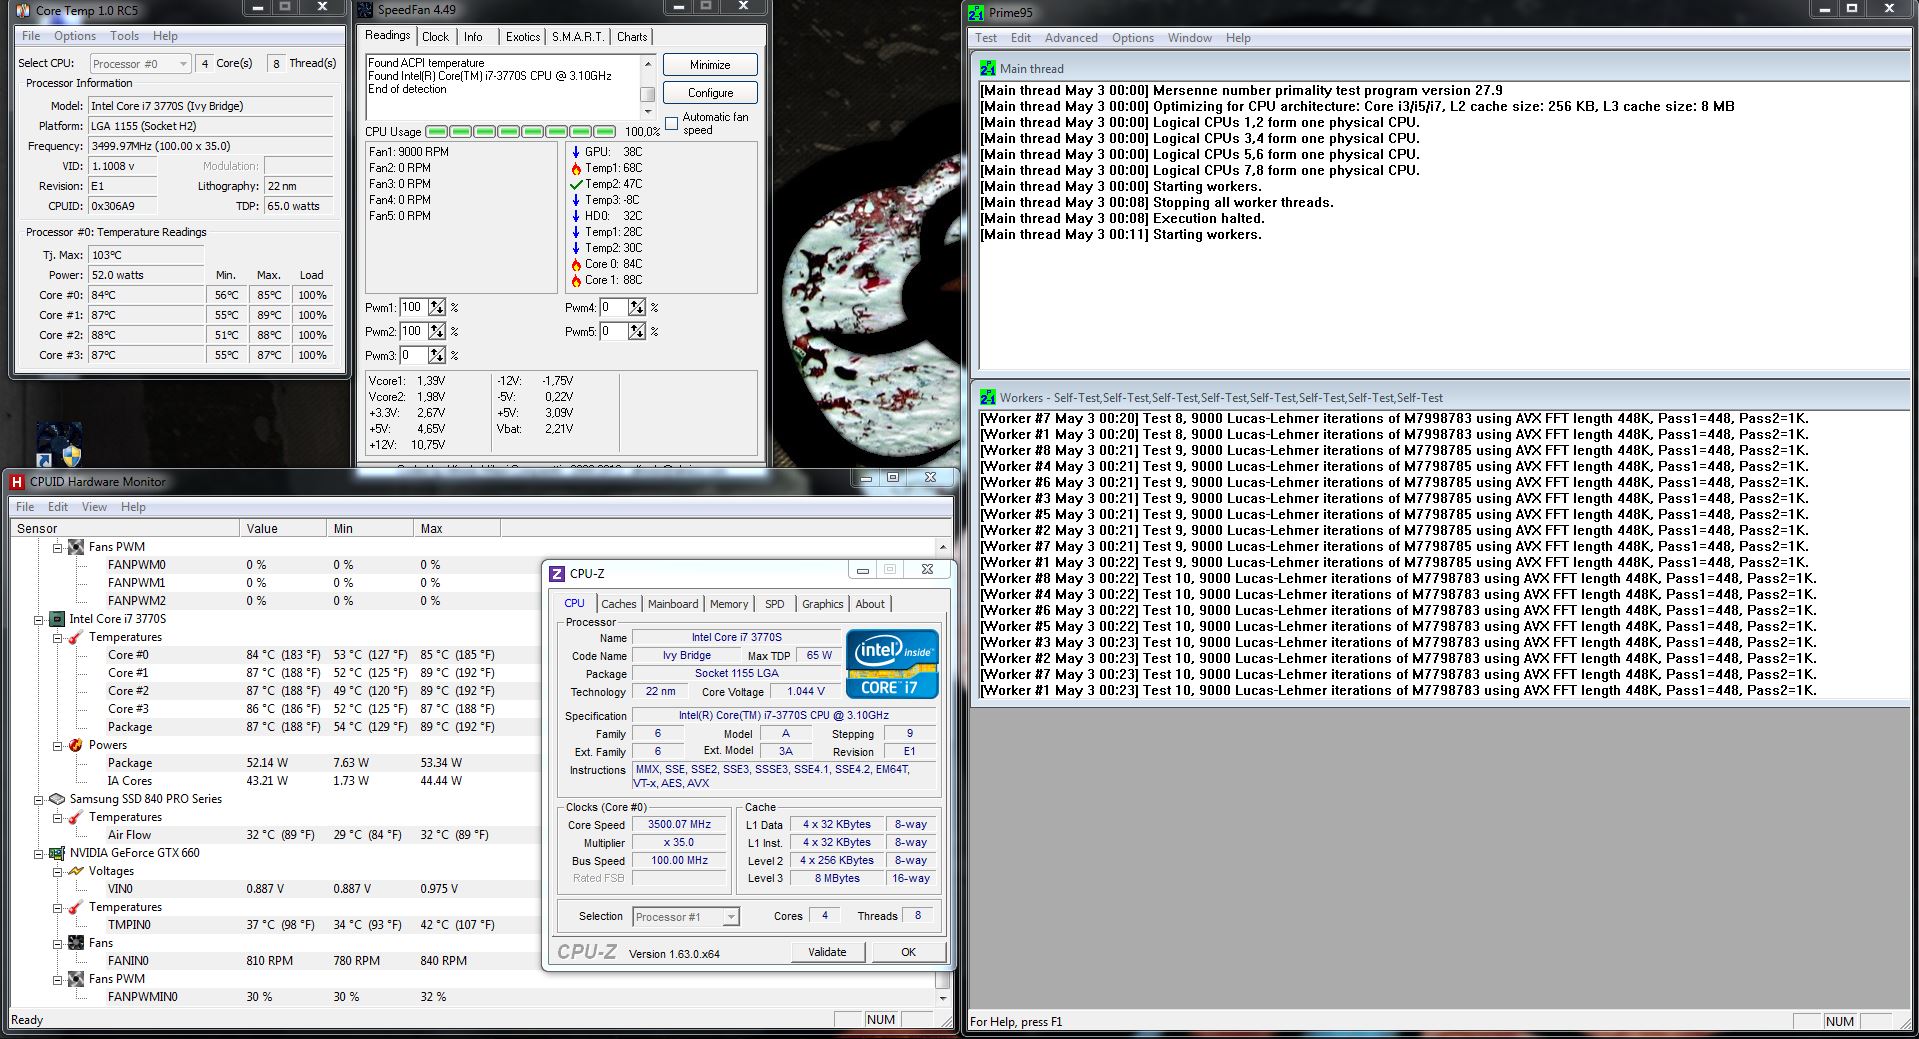Collapse the Fans PWM node containing FANPWMIN0
Screen dimensions: 1919x1039
pyautogui.click(x=58, y=980)
